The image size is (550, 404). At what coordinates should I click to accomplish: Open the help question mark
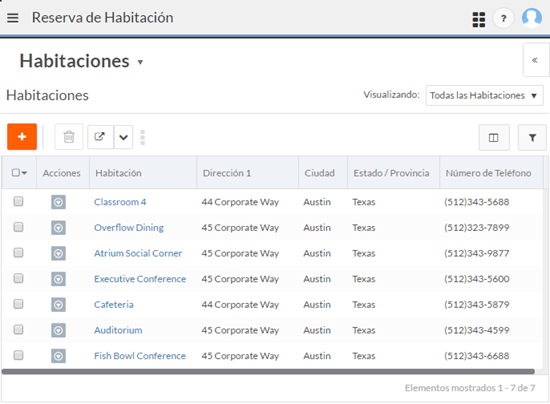tap(503, 18)
